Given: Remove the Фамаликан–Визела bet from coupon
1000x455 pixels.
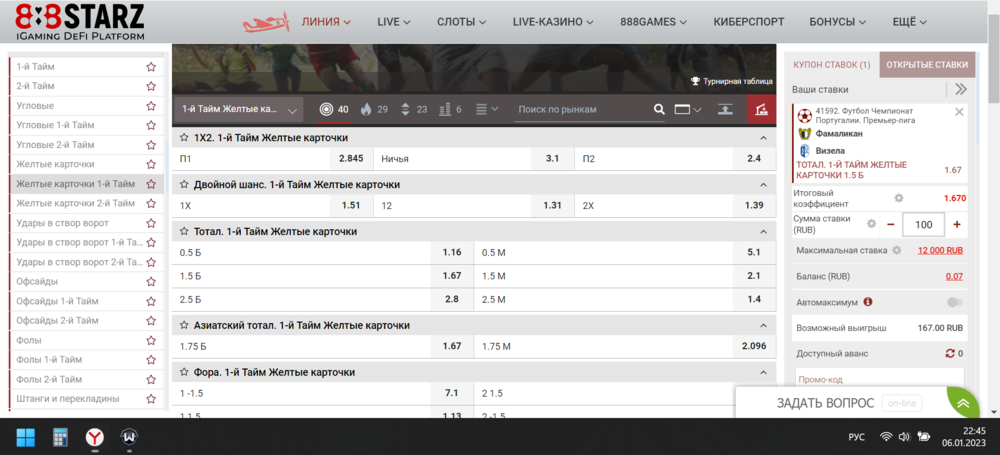Looking at the screenshot, I should pyautogui.click(x=959, y=112).
